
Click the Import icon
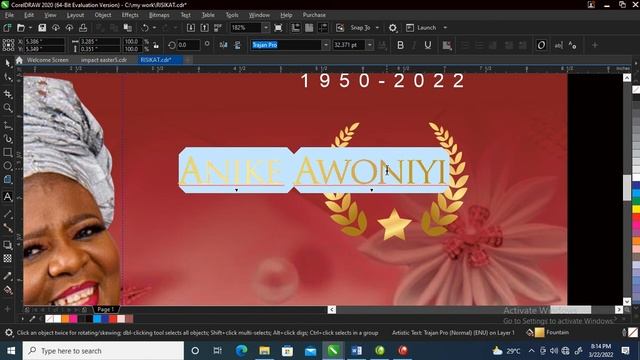pyautogui.click(x=191, y=28)
